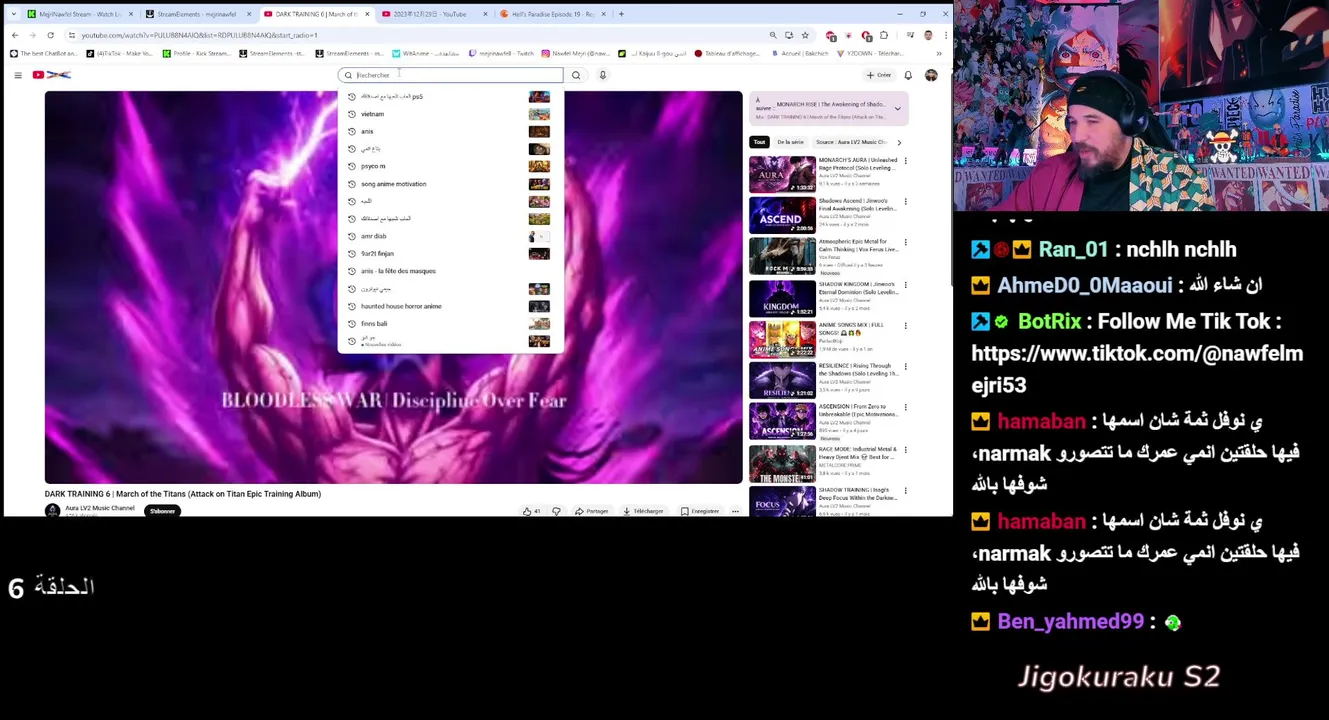Click the Télécharger download button
The height and width of the screenshot is (720, 1329).
point(643,511)
